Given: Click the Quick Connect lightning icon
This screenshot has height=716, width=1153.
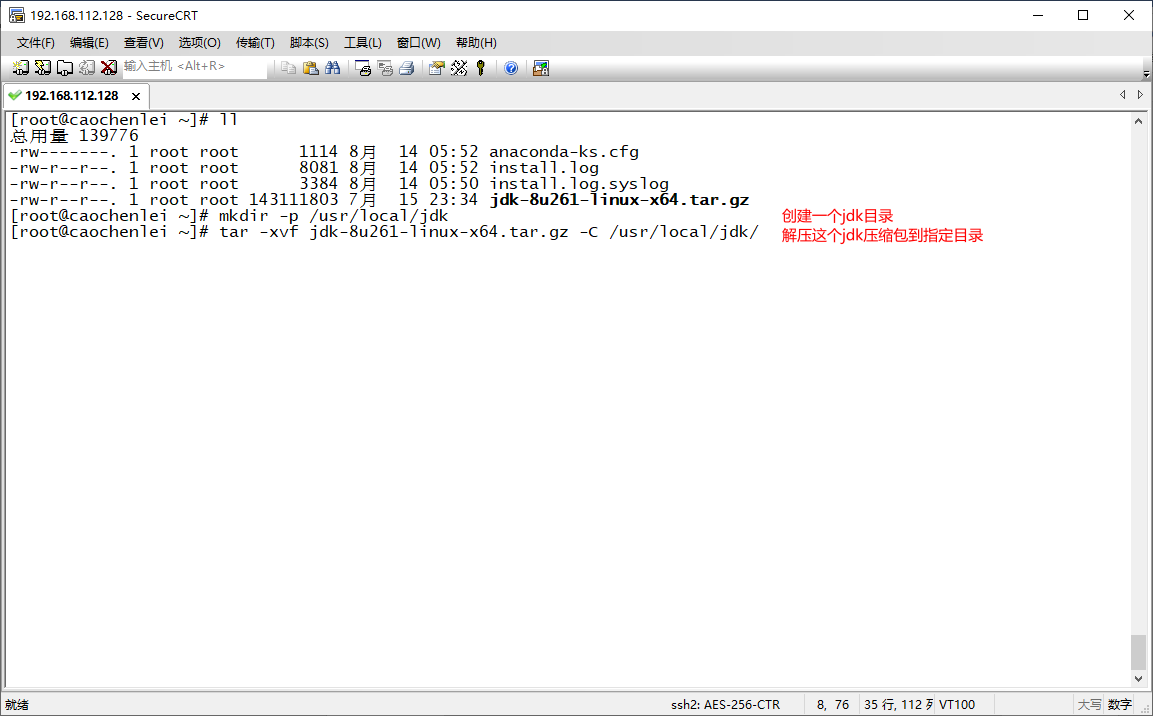Looking at the screenshot, I should [43, 68].
